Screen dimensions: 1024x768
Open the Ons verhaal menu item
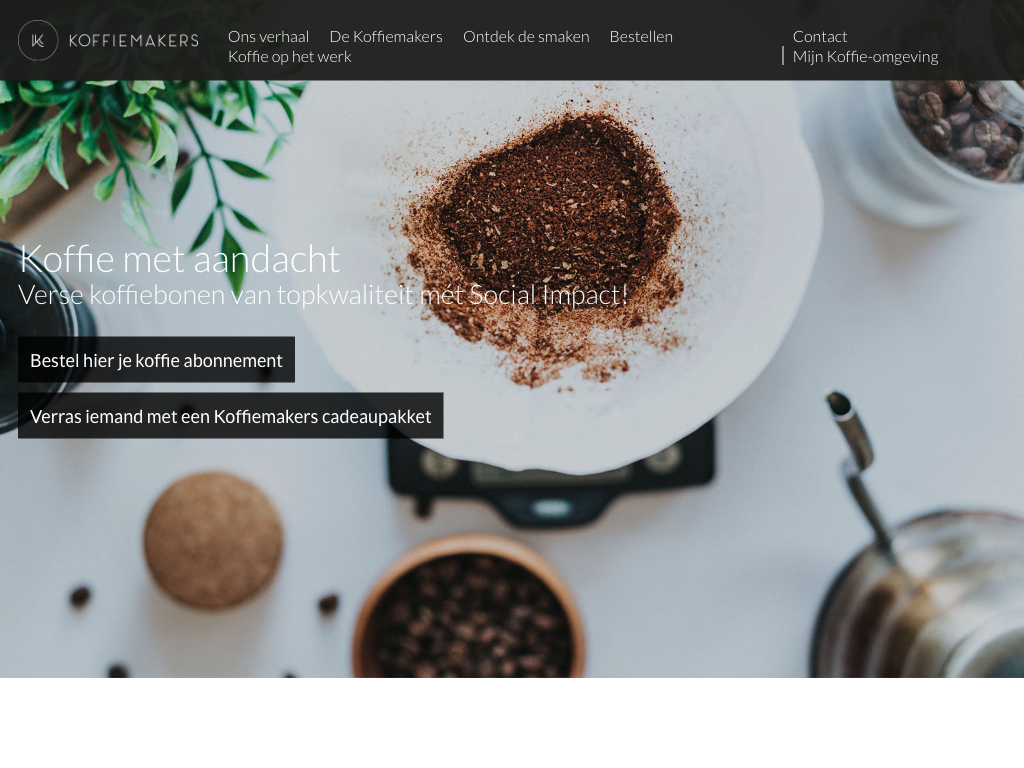(x=268, y=37)
